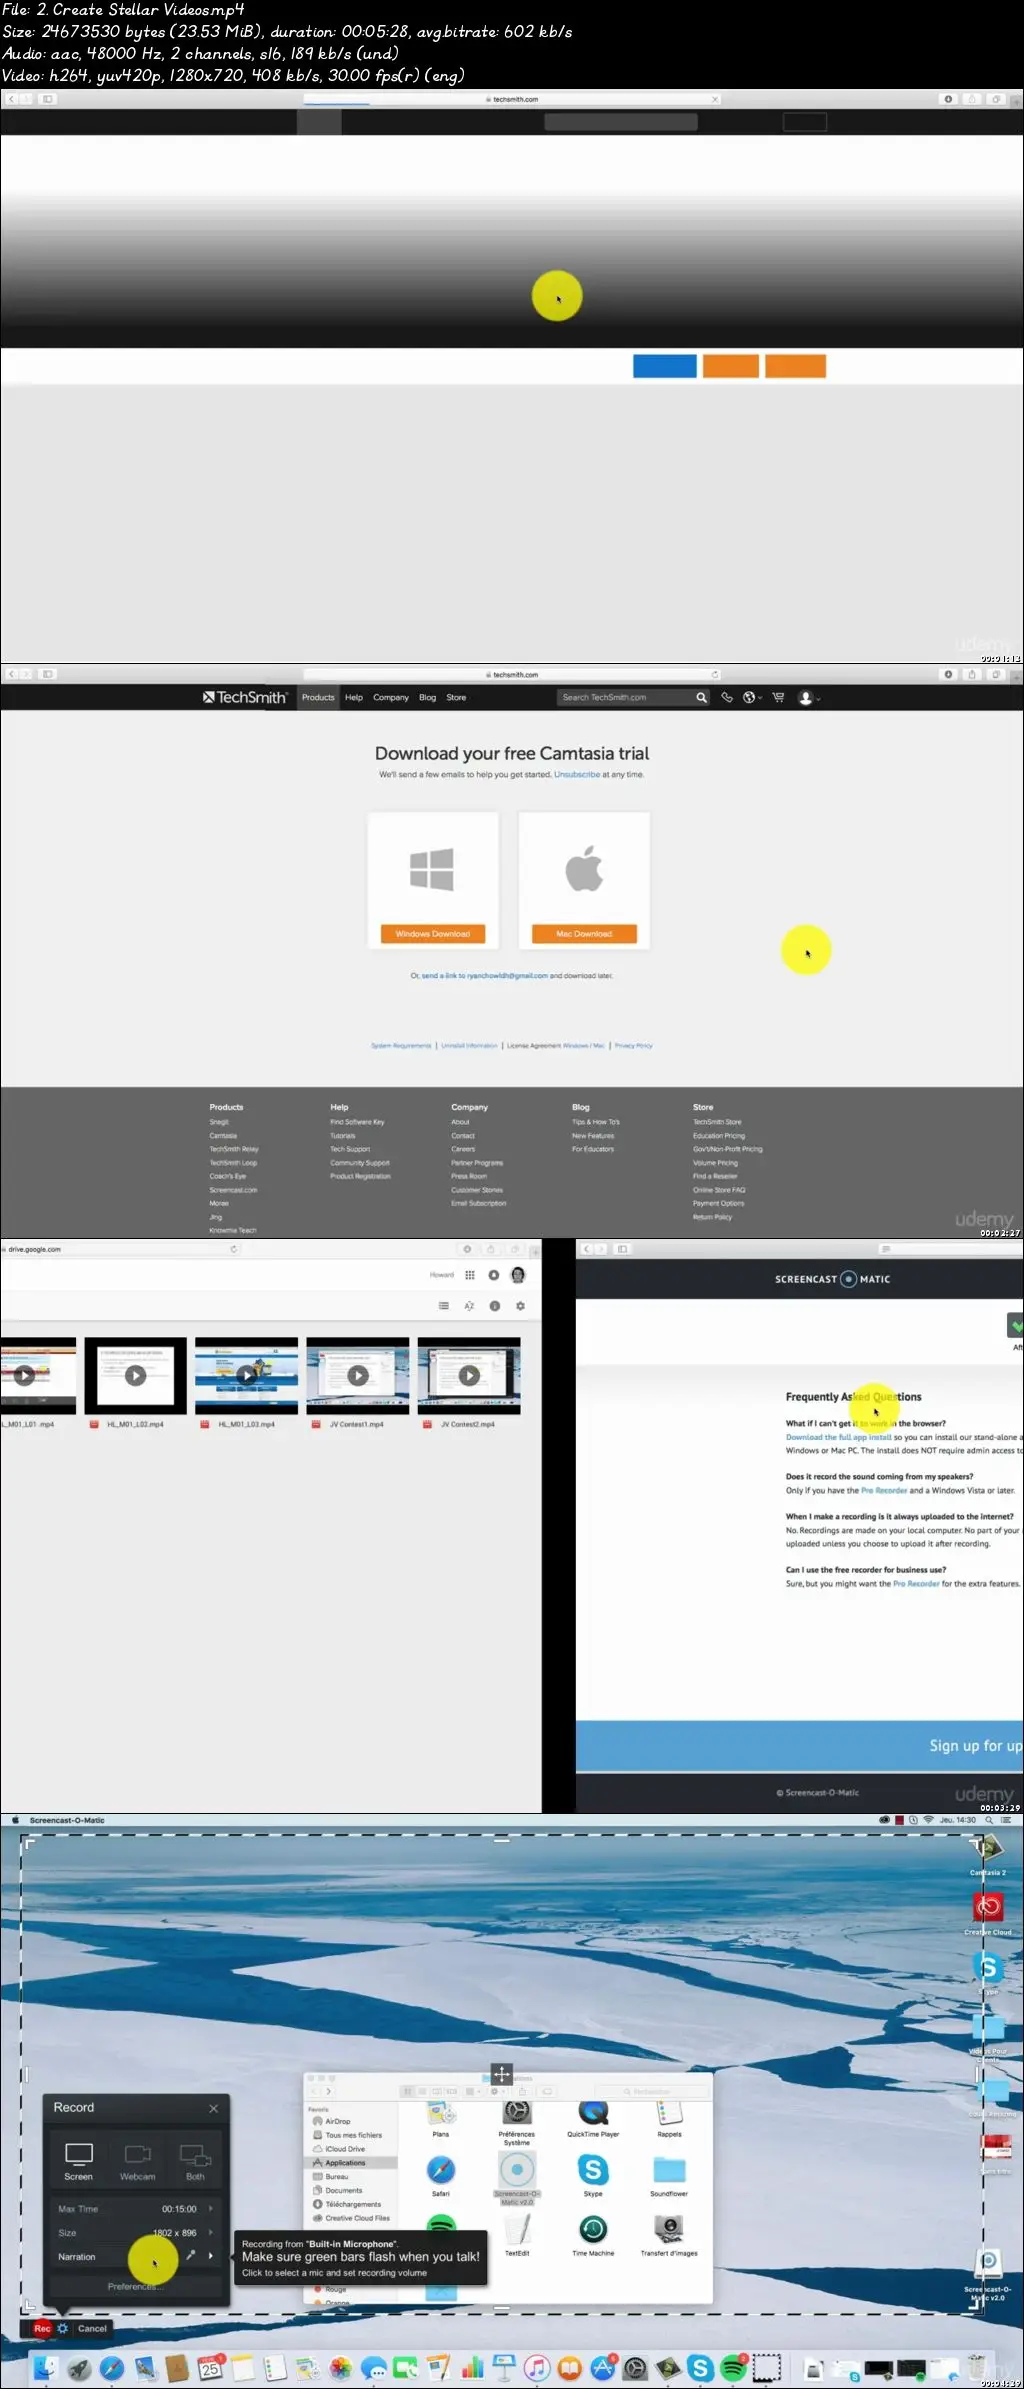Click the Pro Recorder link in speakers answer
The image size is (1024, 2389).
tap(884, 1490)
